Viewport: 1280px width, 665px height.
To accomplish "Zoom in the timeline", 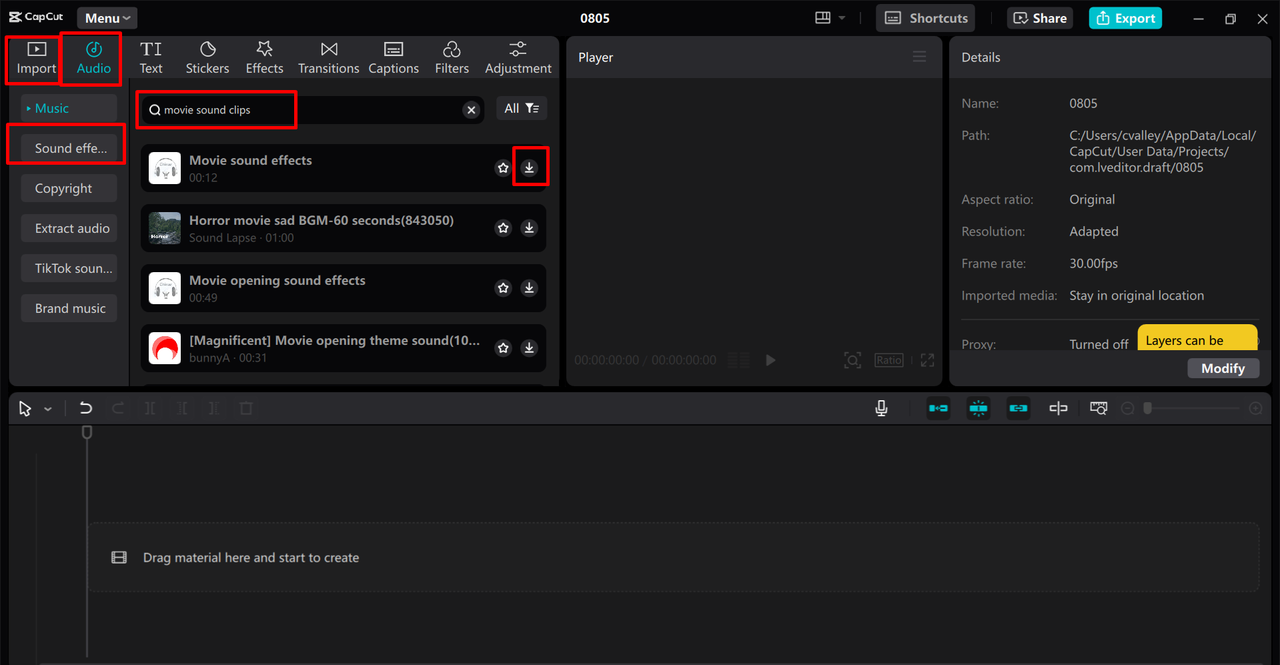I will point(1256,408).
